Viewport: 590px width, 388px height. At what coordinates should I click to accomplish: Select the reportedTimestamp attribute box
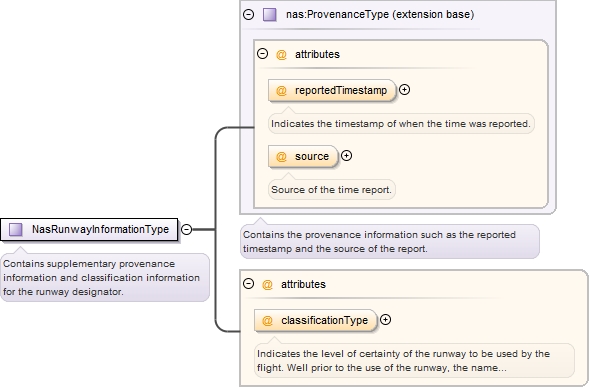click(332, 90)
